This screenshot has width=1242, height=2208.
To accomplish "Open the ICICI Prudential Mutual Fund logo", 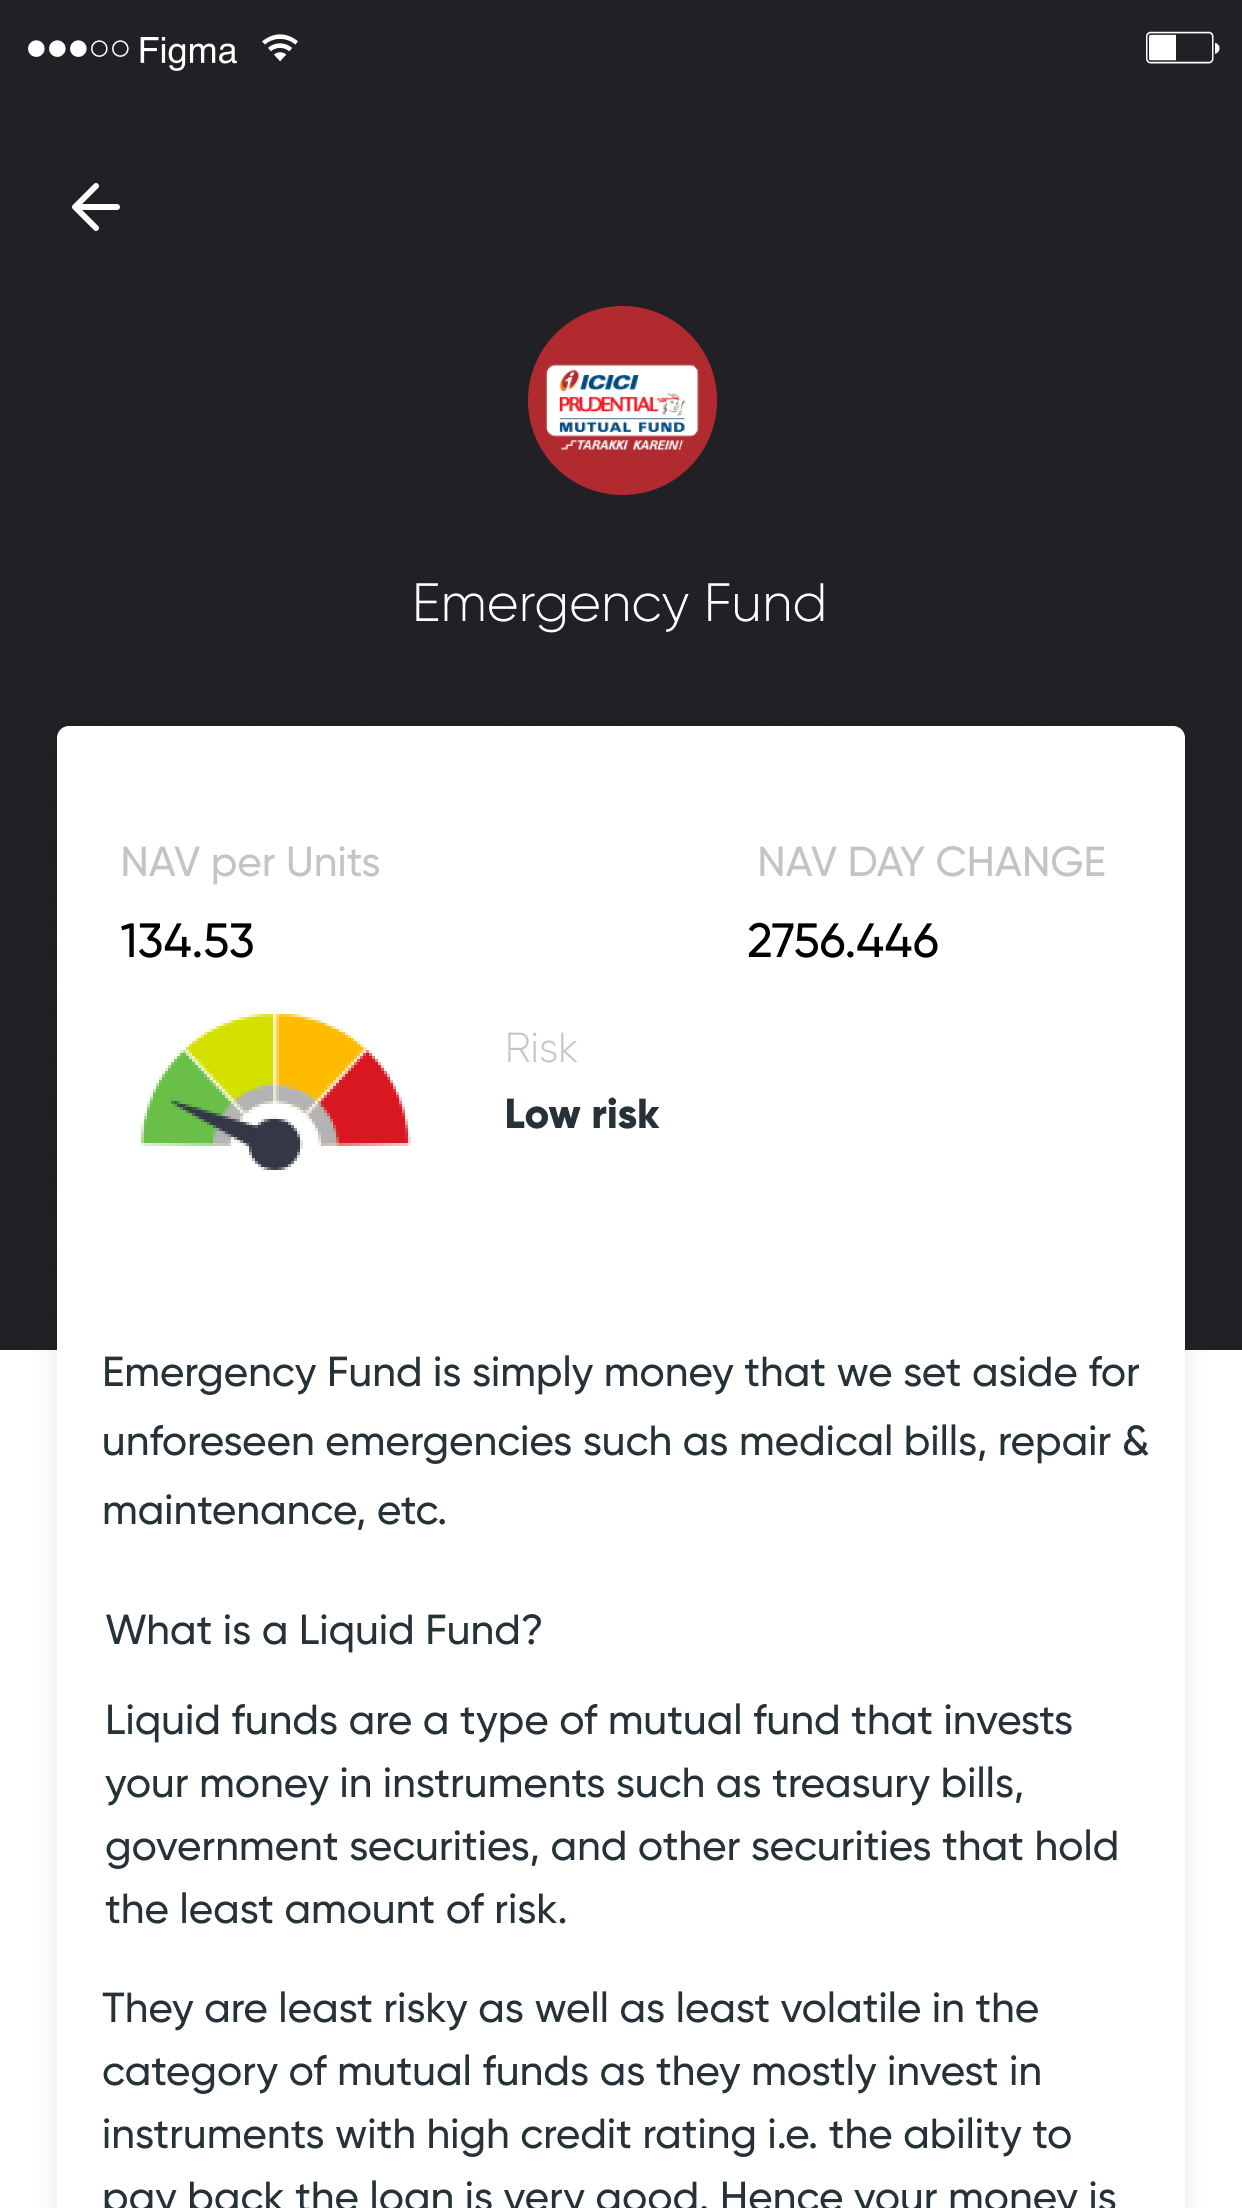I will [622, 400].
